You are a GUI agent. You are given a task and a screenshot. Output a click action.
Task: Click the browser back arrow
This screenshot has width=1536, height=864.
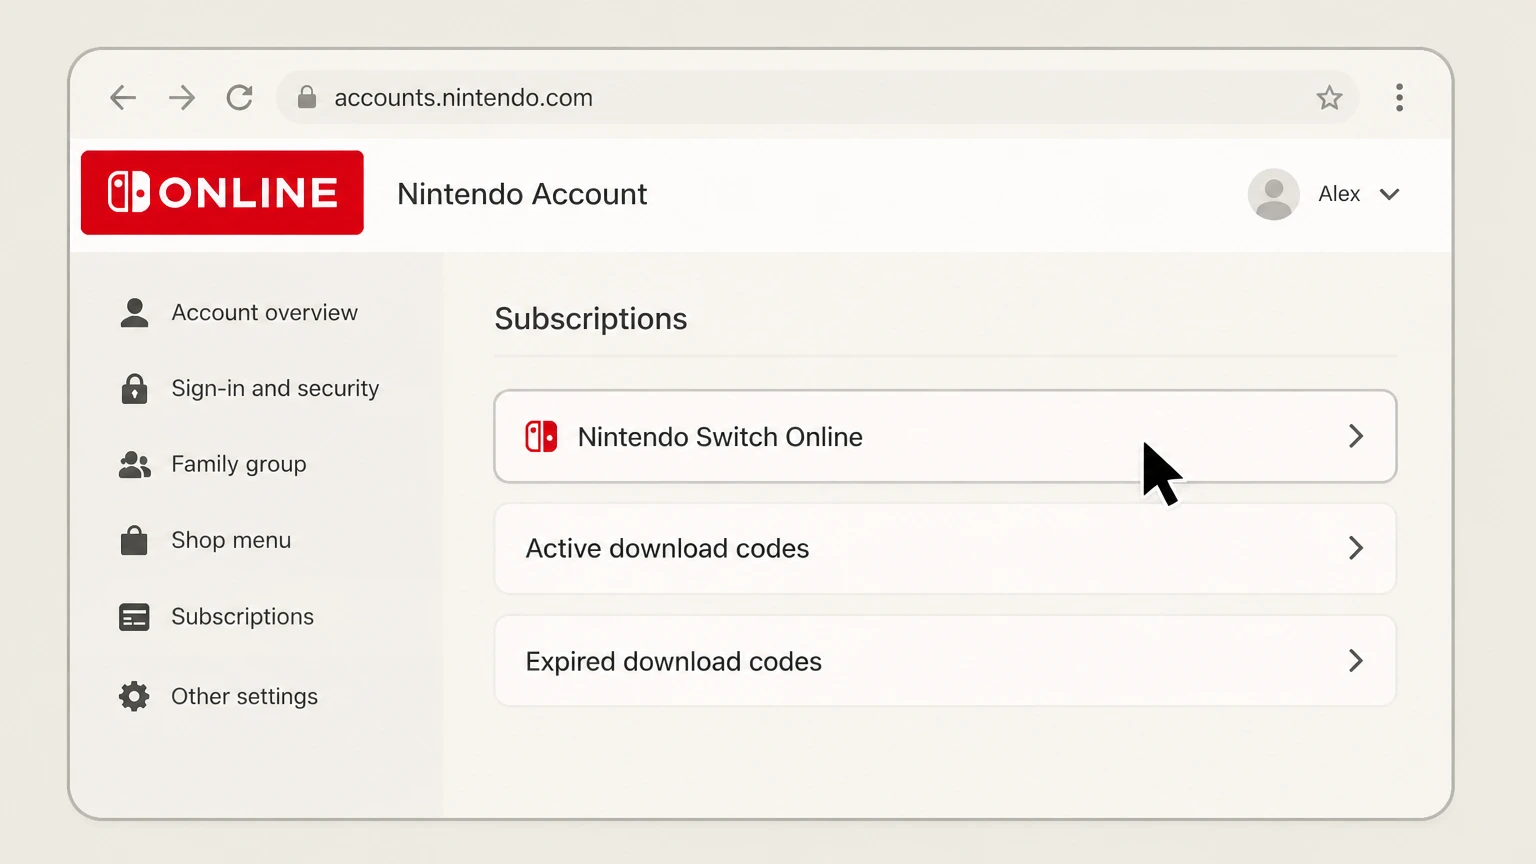tap(123, 97)
